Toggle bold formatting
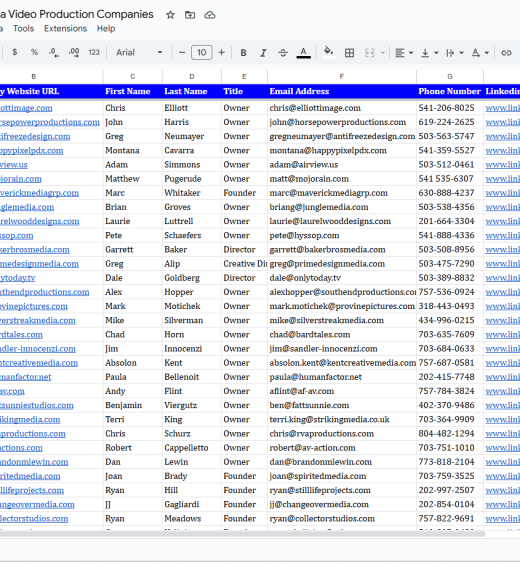The image size is (520, 562). 243,53
